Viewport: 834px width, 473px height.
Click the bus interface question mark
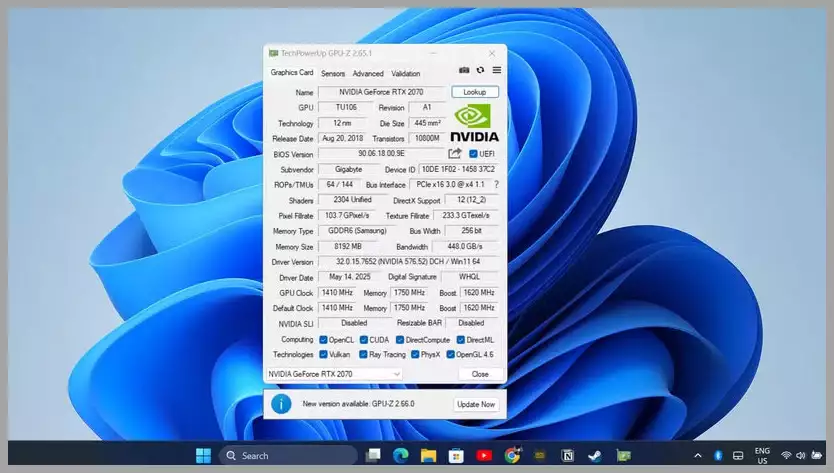pos(496,185)
